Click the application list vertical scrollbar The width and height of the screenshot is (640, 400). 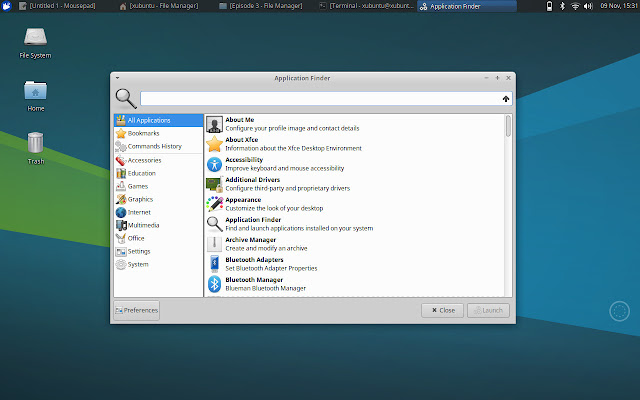point(508,126)
